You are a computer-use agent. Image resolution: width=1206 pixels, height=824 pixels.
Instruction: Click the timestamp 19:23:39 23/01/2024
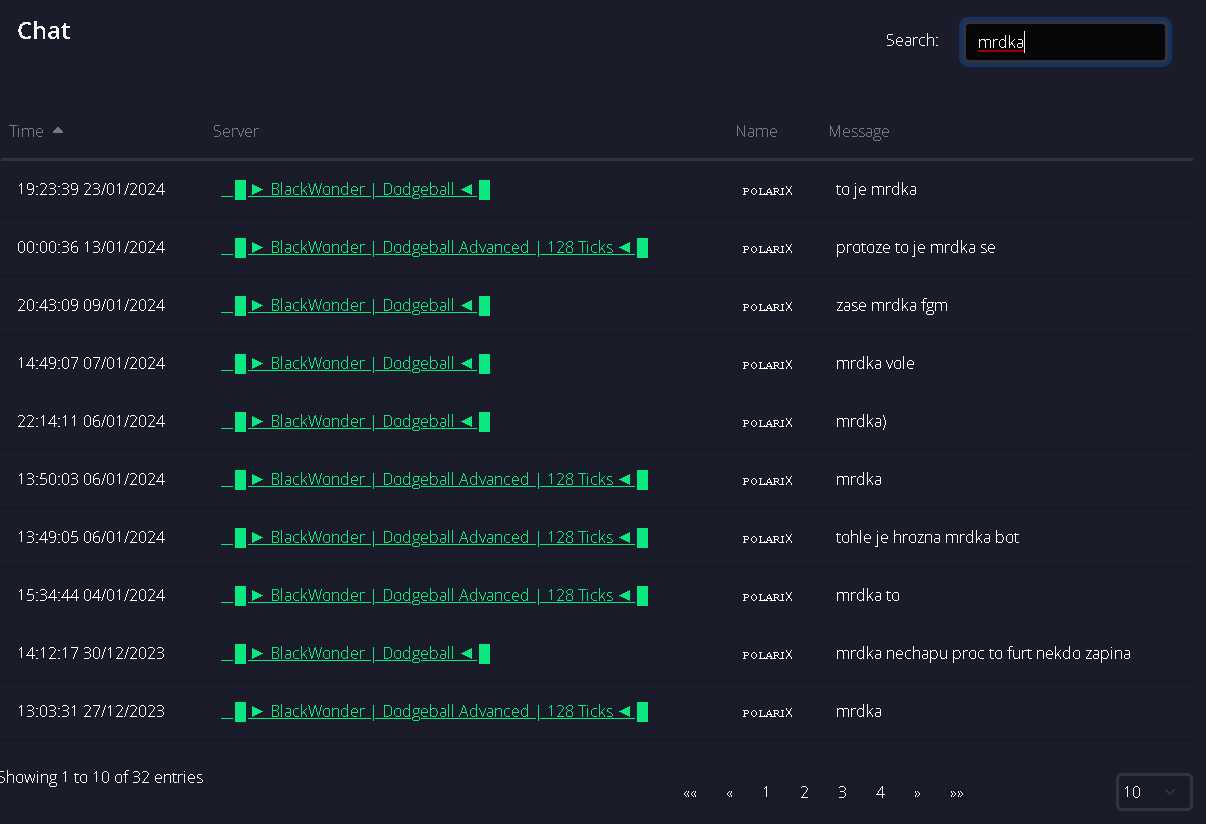tap(91, 189)
